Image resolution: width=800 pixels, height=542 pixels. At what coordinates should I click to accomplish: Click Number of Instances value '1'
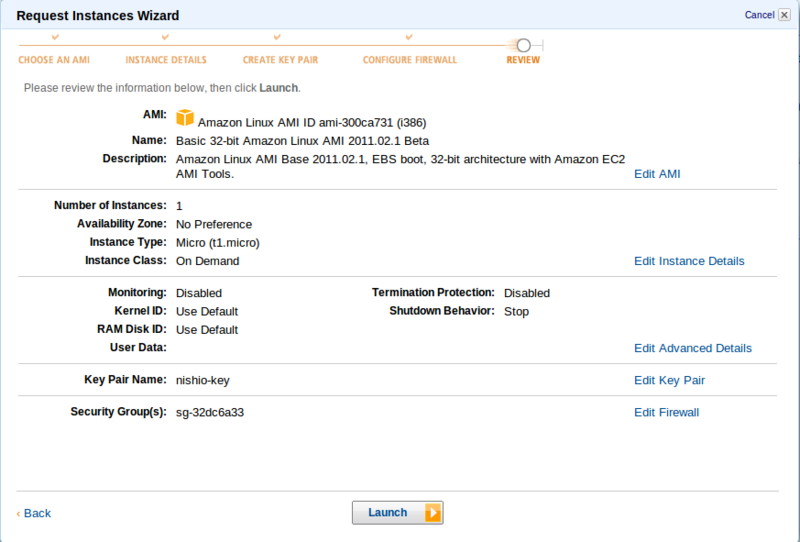tap(179, 206)
